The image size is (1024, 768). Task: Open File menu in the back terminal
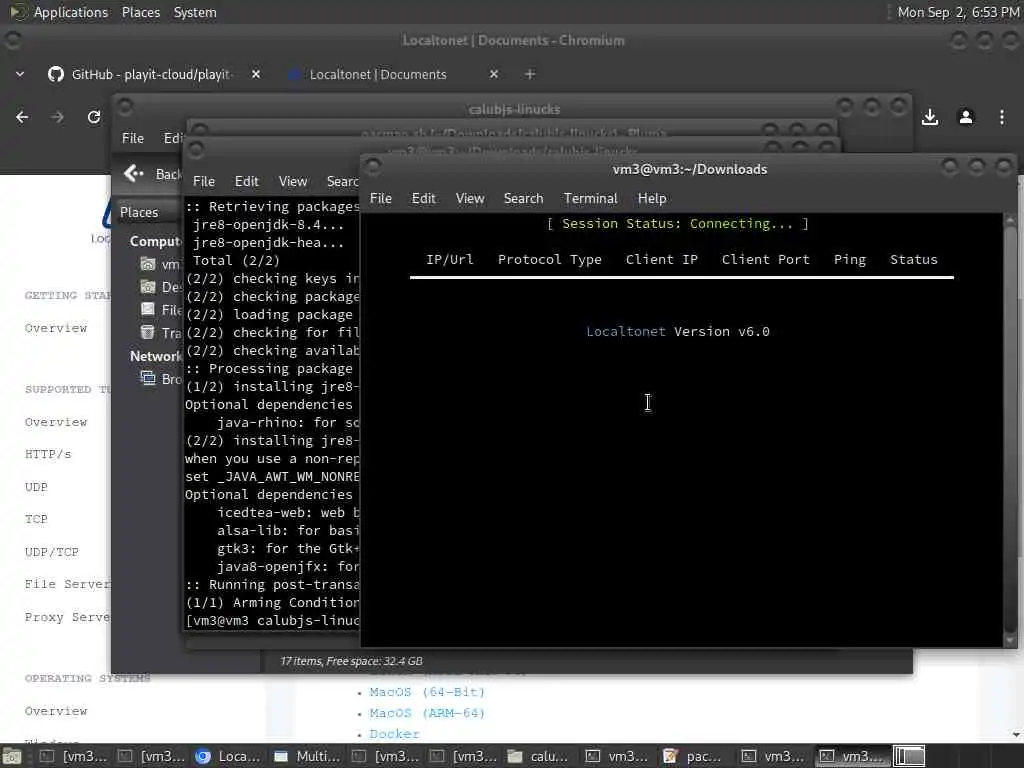[x=204, y=182]
